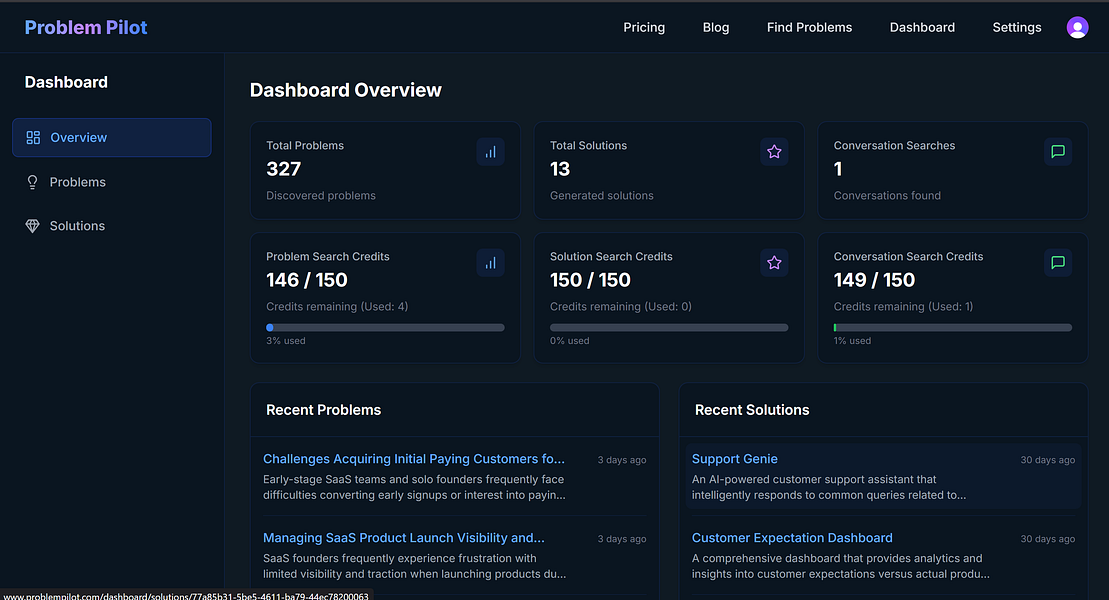Click the Total Problems stat card

click(x=385, y=171)
